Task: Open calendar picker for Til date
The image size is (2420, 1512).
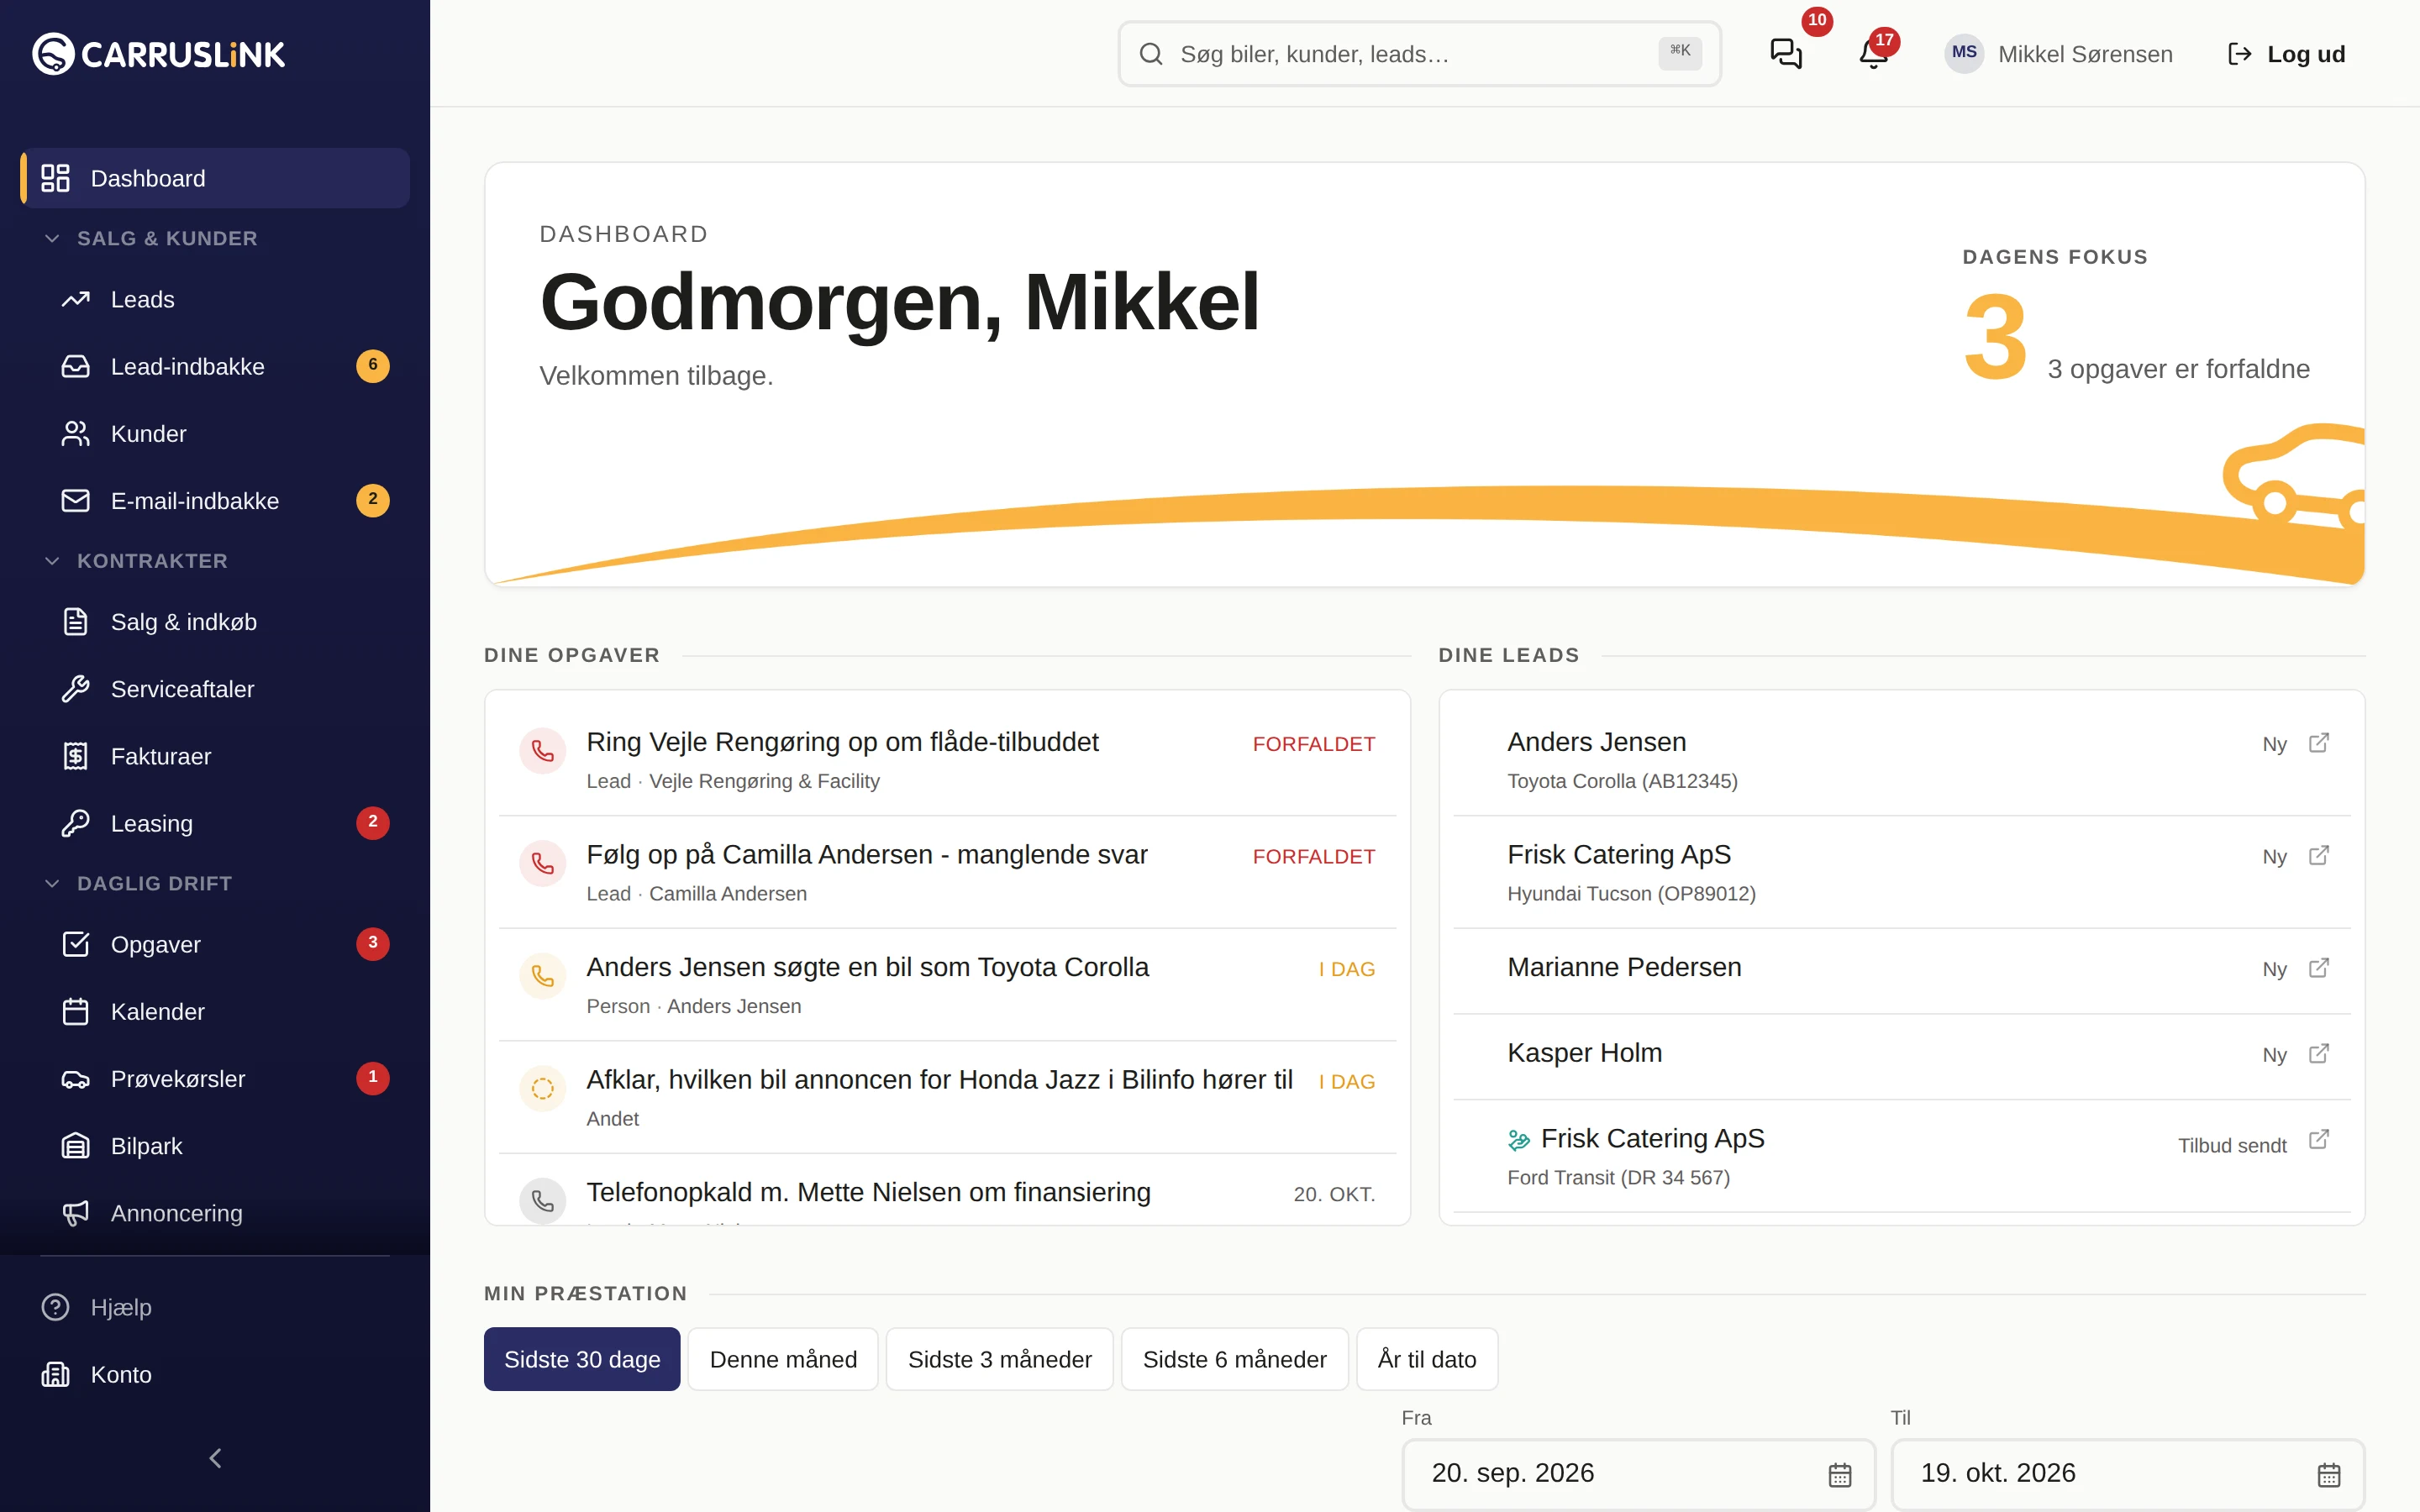Action: [2329, 1474]
